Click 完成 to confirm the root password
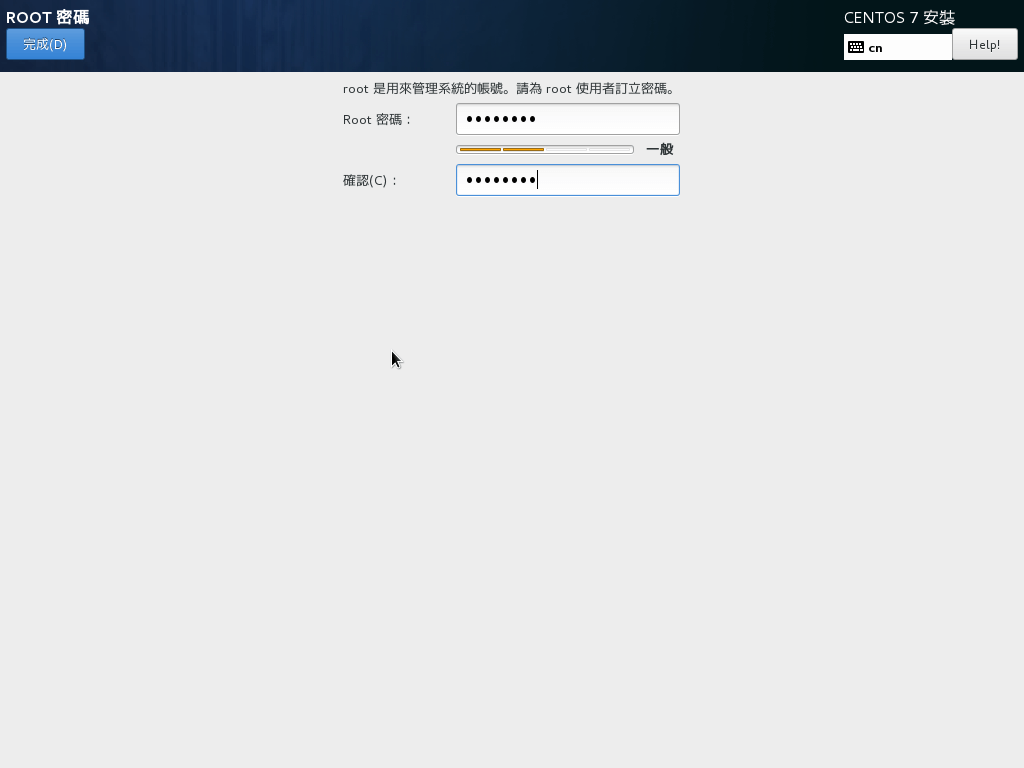Screen dimensions: 1024x768 [45, 44]
